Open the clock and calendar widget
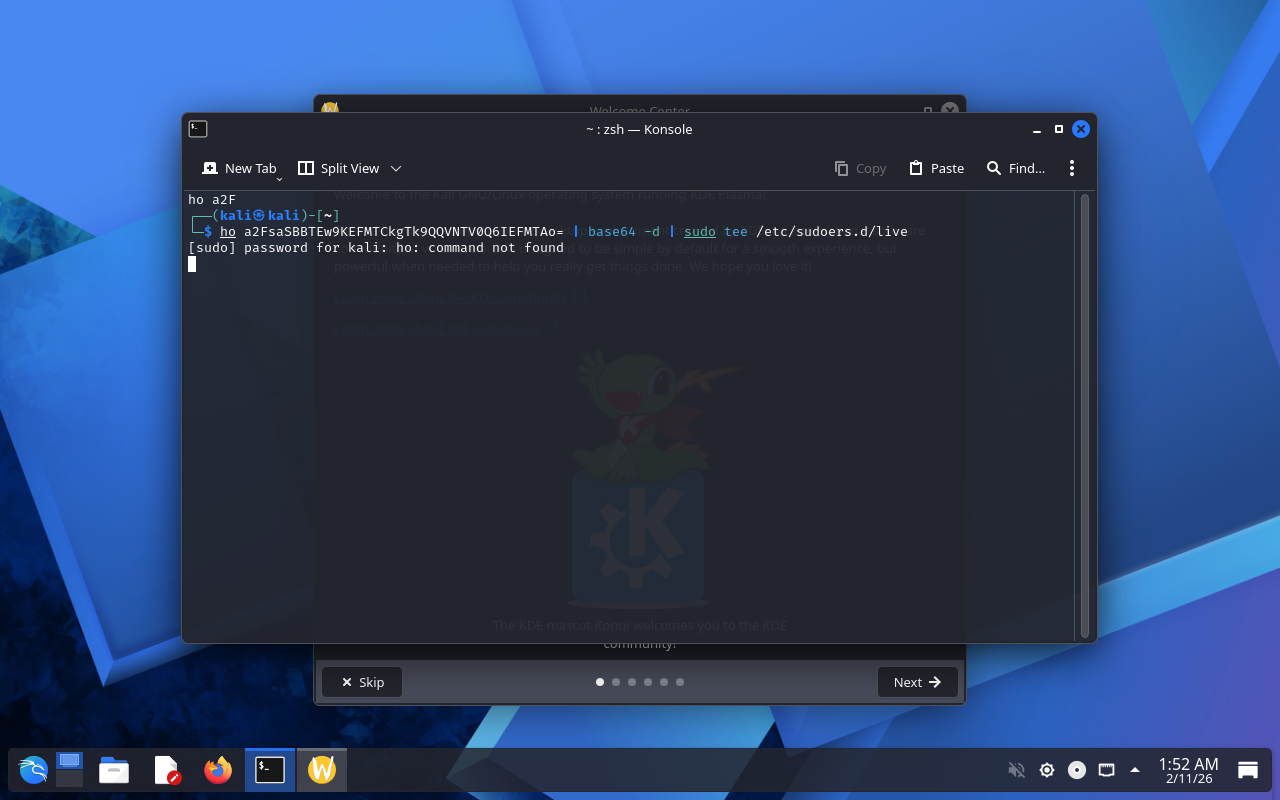The height and width of the screenshot is (800, 1280). tap(1188, 770)
